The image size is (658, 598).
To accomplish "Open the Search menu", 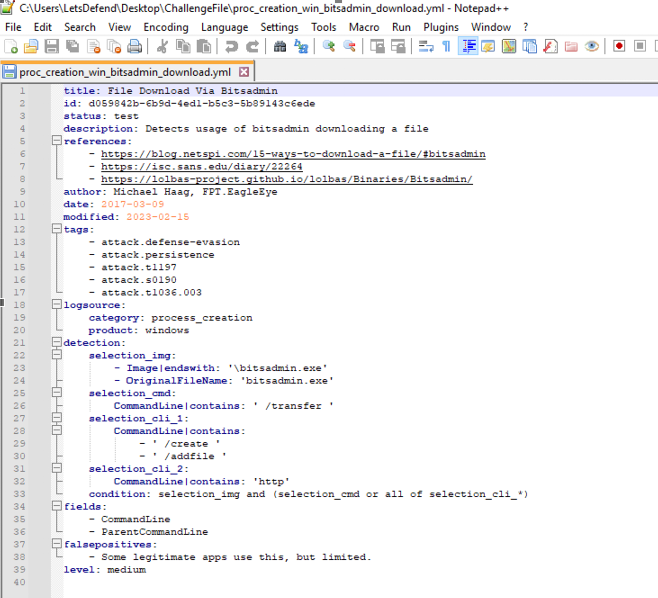I will [80, 27].
